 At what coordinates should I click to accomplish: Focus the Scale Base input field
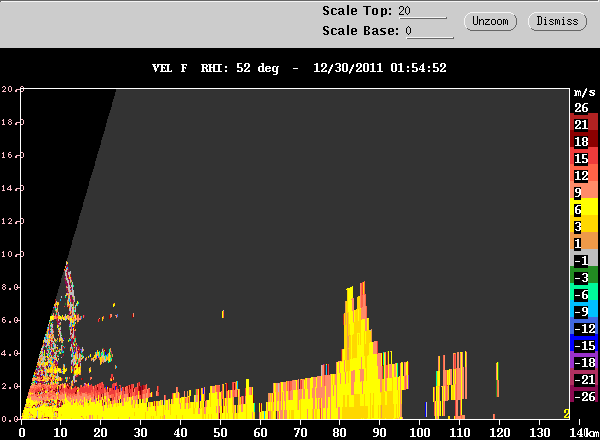(x=429, y=31)
